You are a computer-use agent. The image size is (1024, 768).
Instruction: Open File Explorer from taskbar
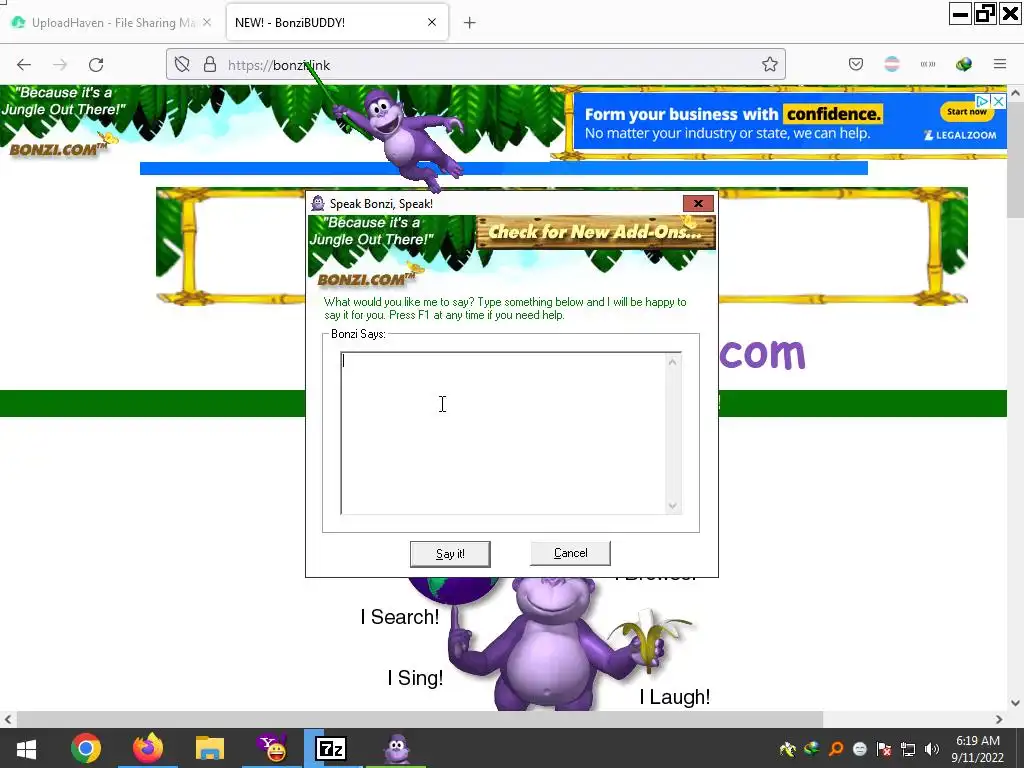210,748
